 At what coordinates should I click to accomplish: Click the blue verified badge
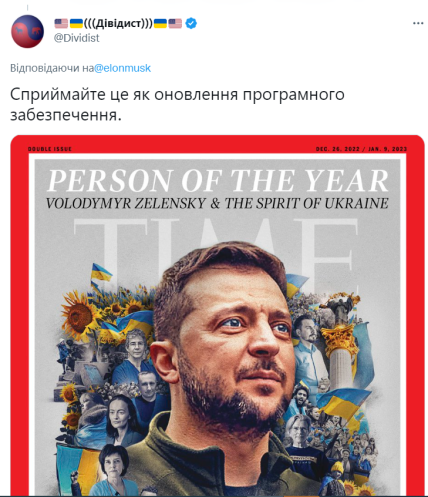point(191,23)
